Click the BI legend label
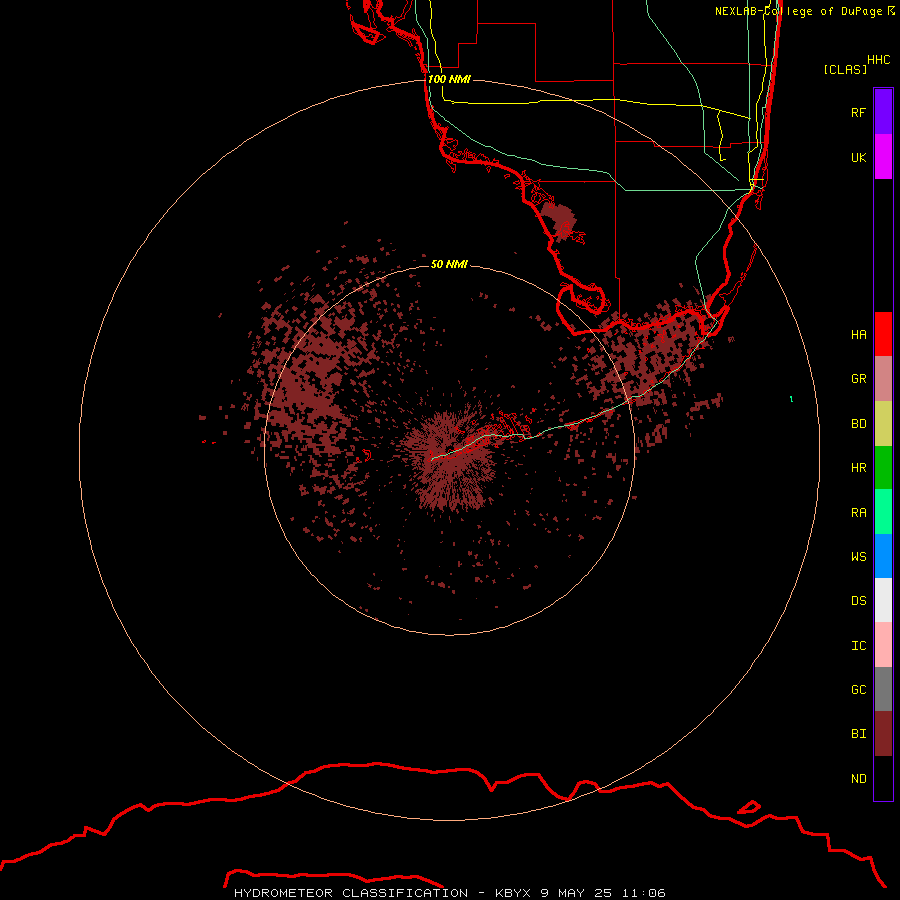The image size is (900, 900). click(x=858, y=734)
